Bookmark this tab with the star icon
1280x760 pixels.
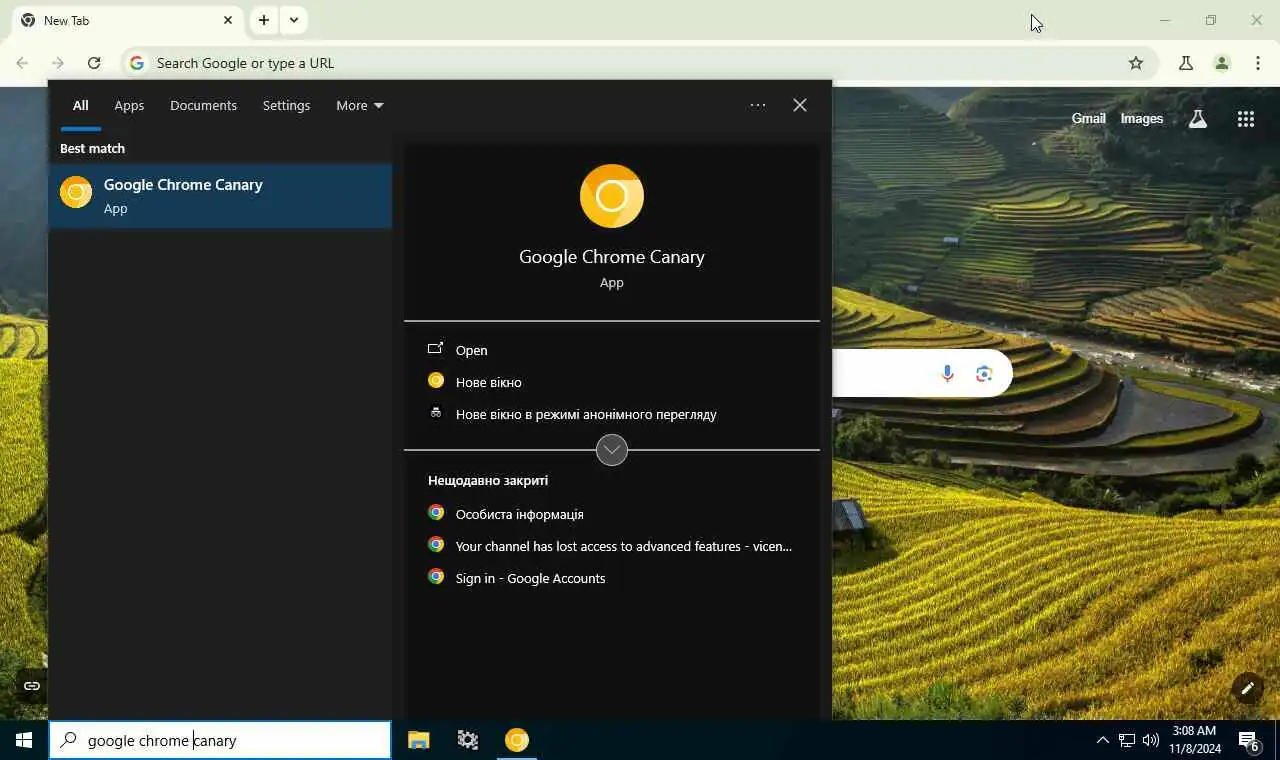[x=1136, y=63]
